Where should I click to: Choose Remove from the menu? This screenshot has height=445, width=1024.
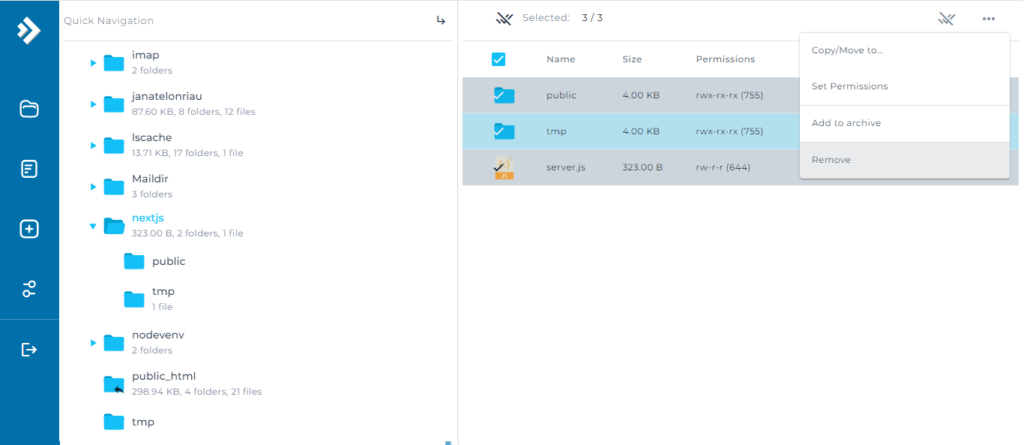[904, 160]
